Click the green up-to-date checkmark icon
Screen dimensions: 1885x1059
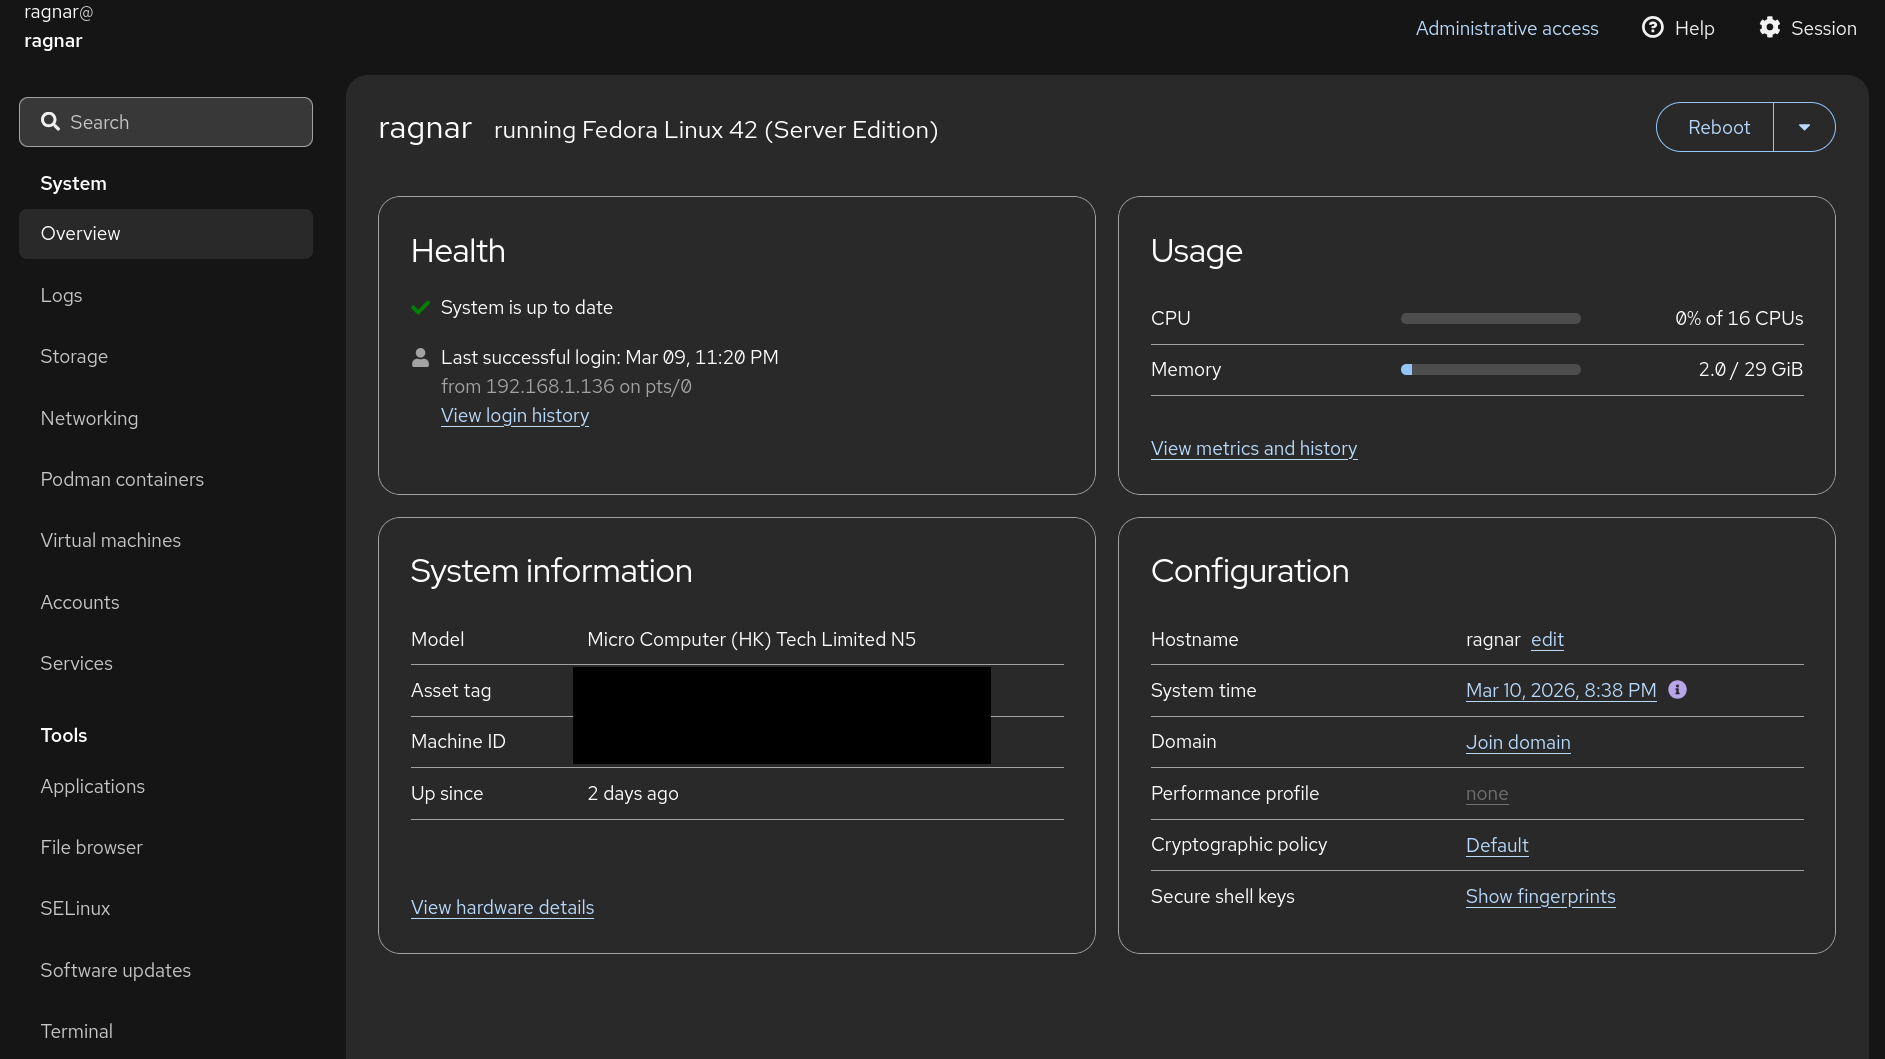click(420, 308)
